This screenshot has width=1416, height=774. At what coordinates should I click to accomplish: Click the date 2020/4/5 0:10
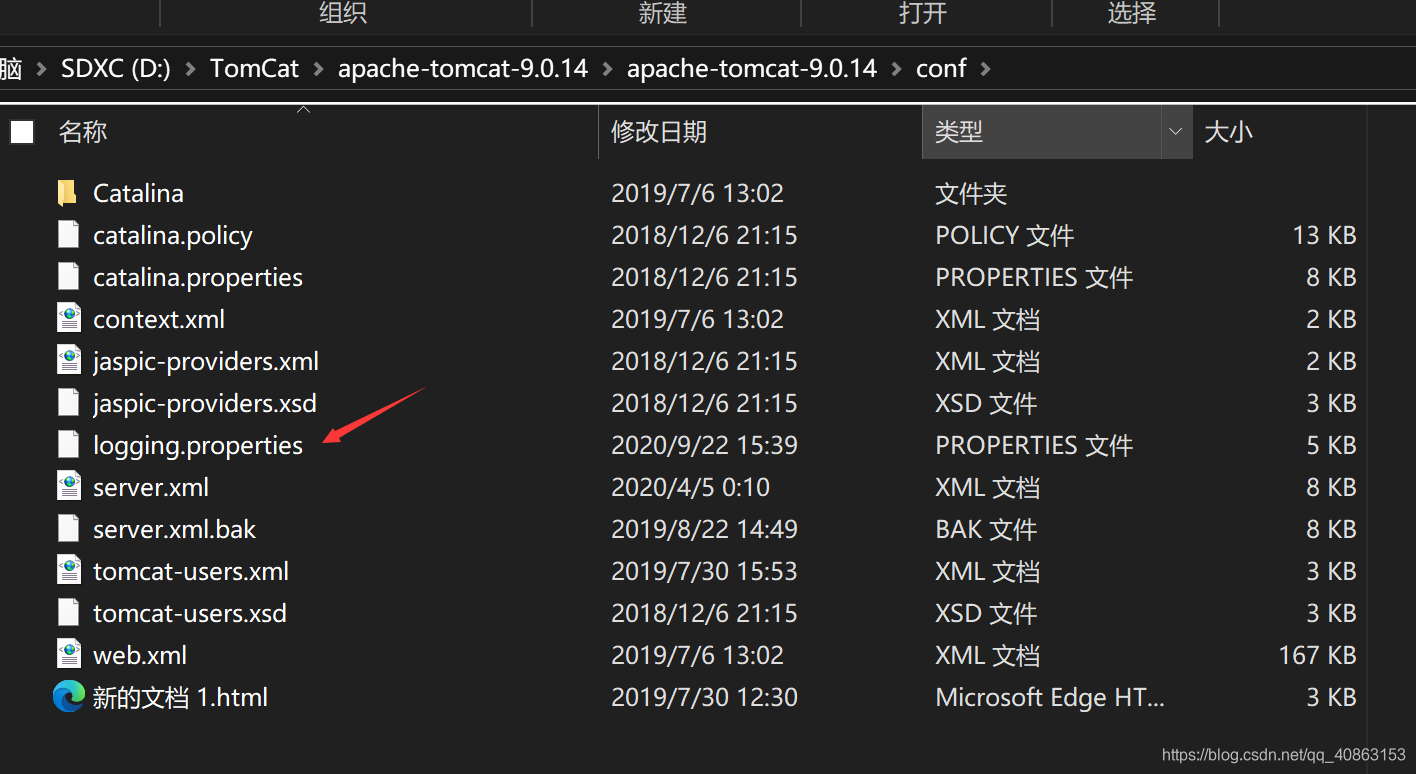tap(691, 487)
